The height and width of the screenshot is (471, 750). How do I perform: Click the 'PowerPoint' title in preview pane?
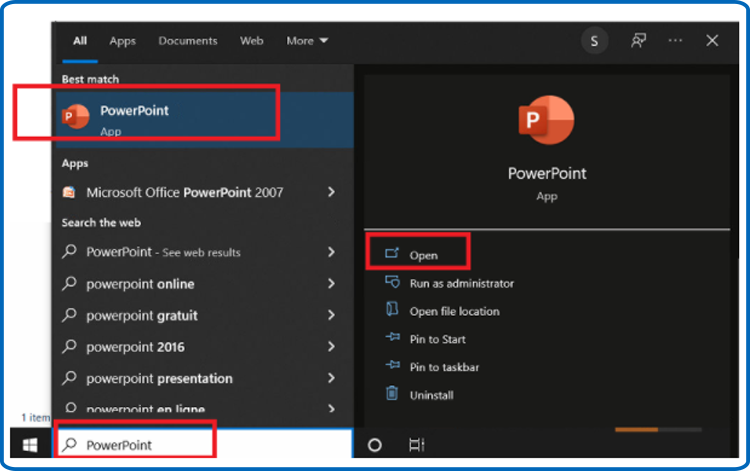coord(547,173)
